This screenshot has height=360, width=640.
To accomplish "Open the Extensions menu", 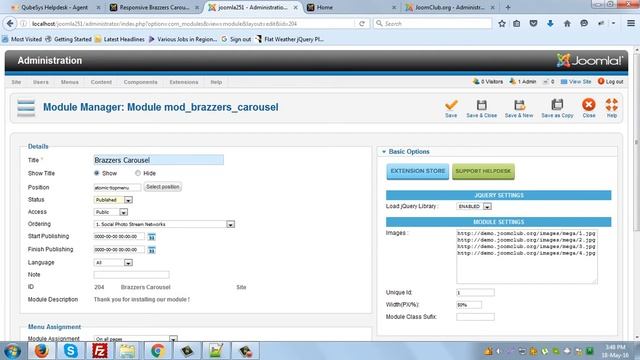I will click(184, 82).
